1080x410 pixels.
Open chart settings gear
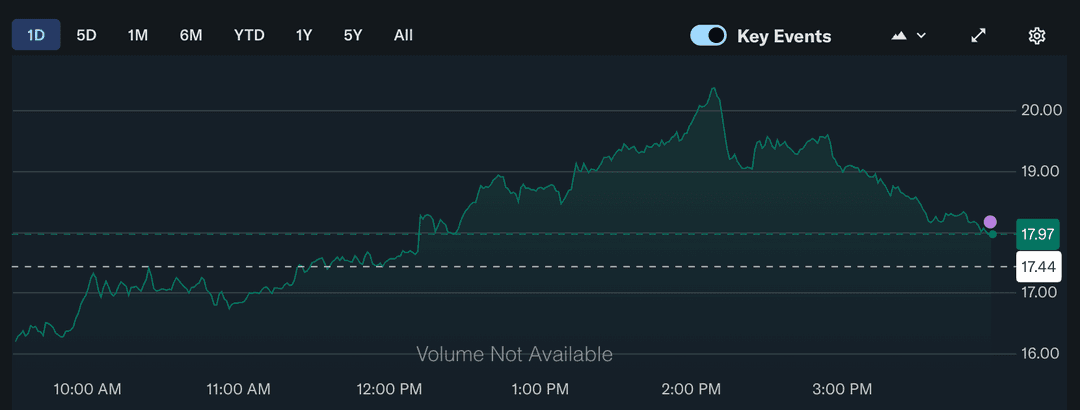click(1037, 36)
